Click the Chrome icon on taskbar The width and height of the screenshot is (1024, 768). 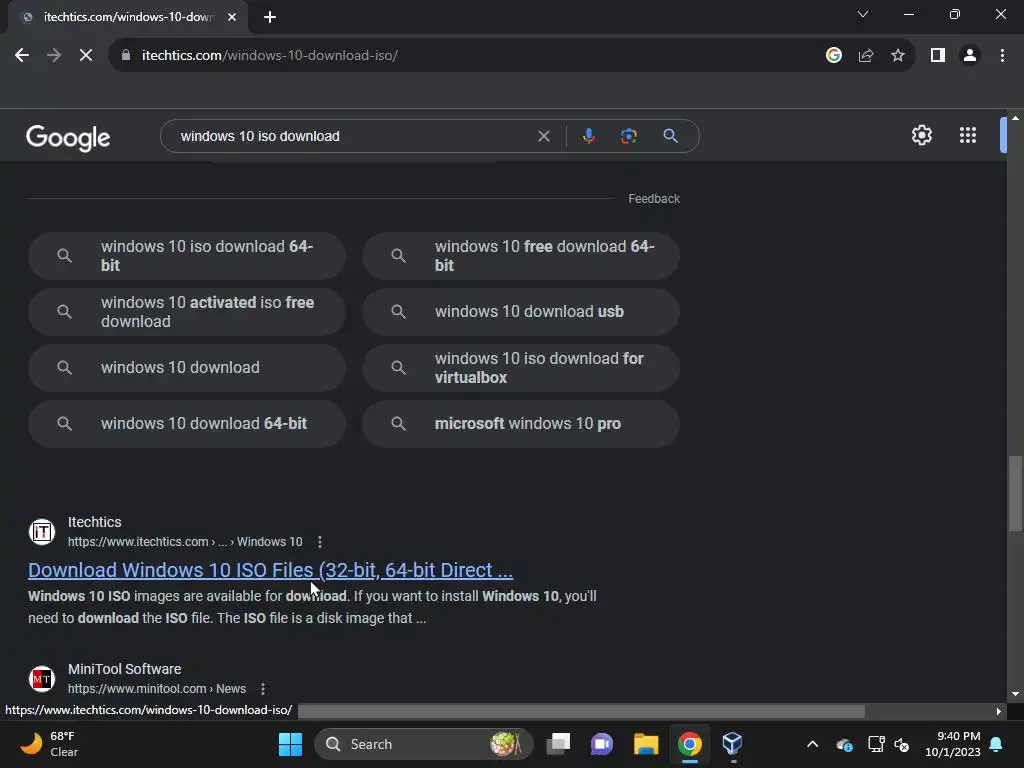coord(690,744)
